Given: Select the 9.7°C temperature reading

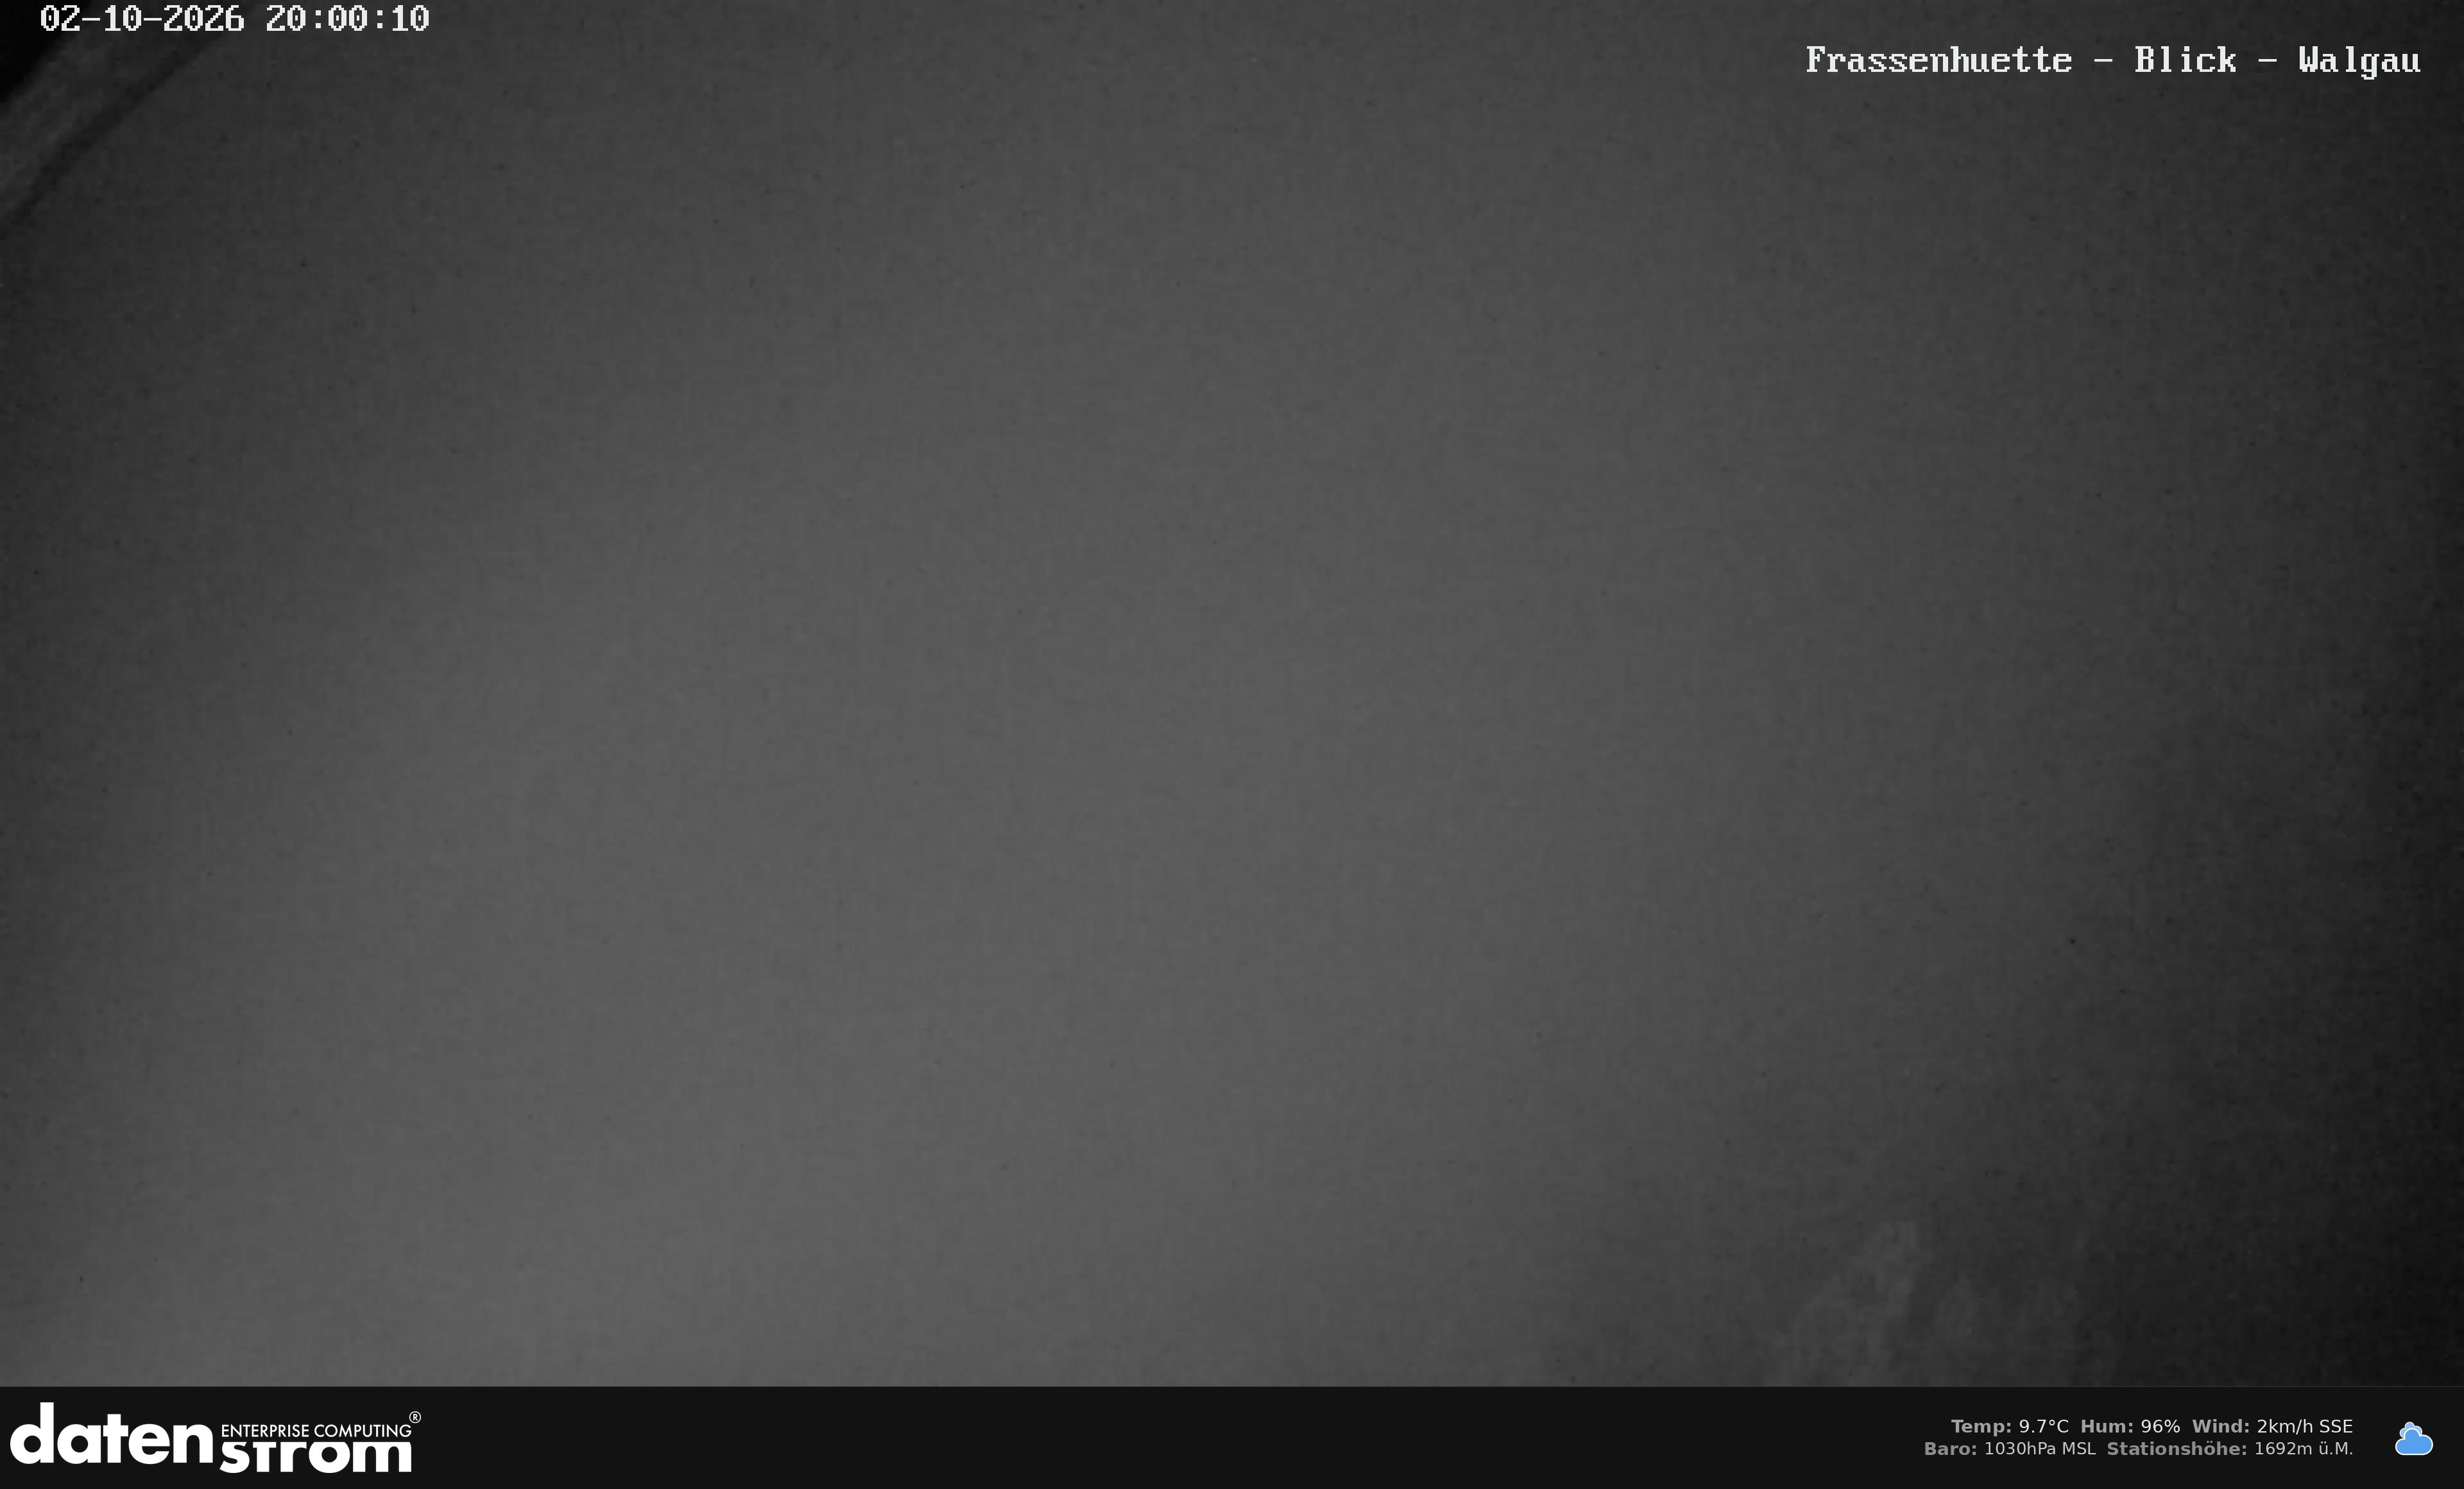Looking at the screenshot, I should click(x=2043, y=1426).
